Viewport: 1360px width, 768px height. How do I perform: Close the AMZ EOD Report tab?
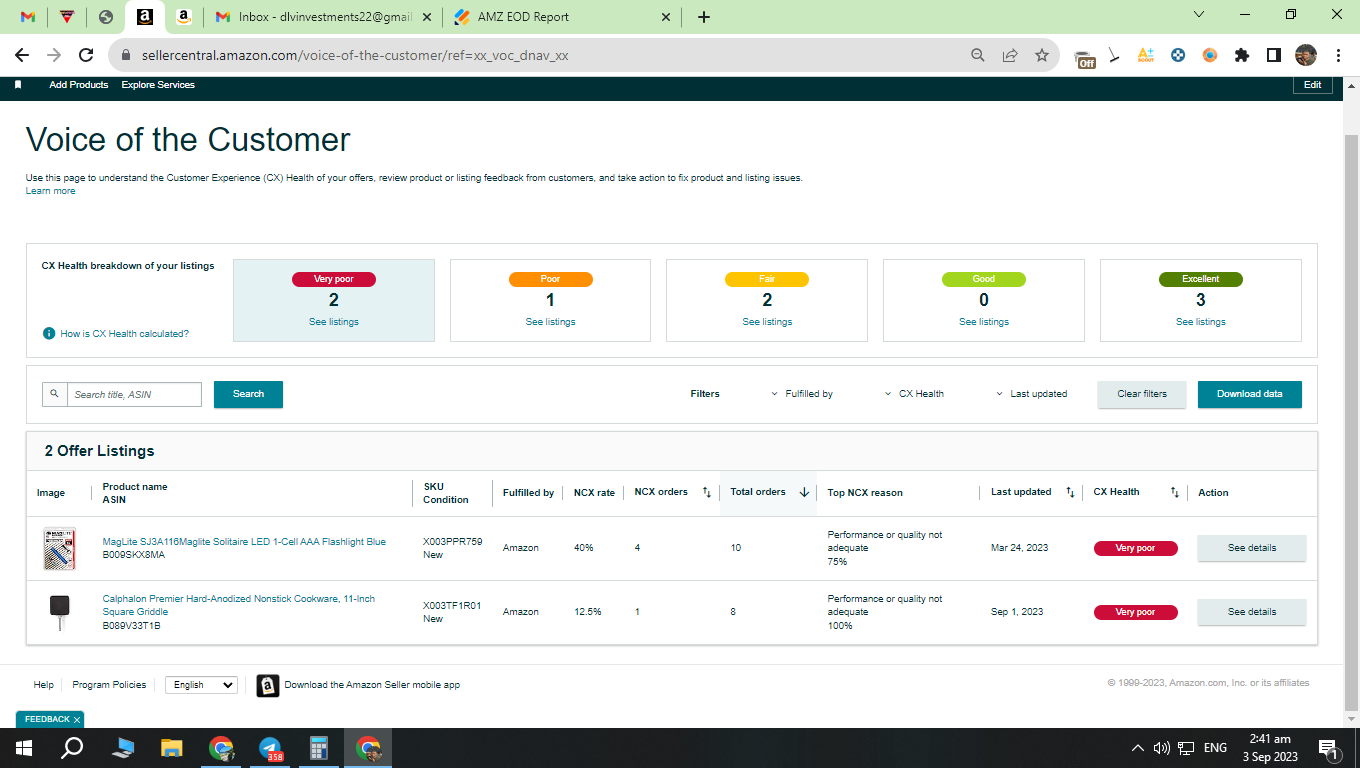pos(667,17)
